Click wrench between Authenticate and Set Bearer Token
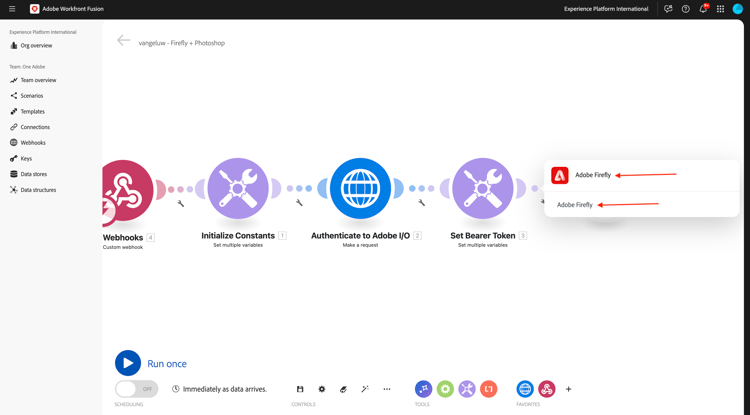750x415 pixels. (421, 203)
